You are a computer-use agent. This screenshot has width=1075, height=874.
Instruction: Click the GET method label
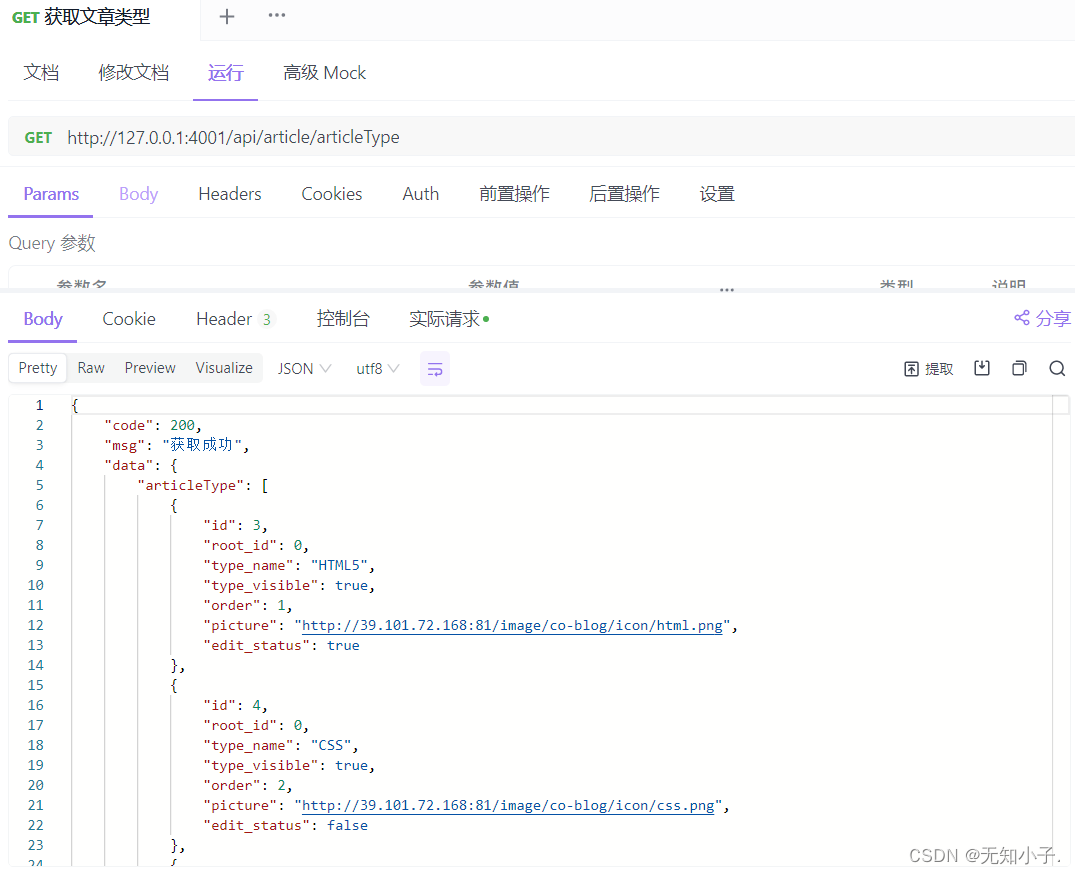[38, 138]
